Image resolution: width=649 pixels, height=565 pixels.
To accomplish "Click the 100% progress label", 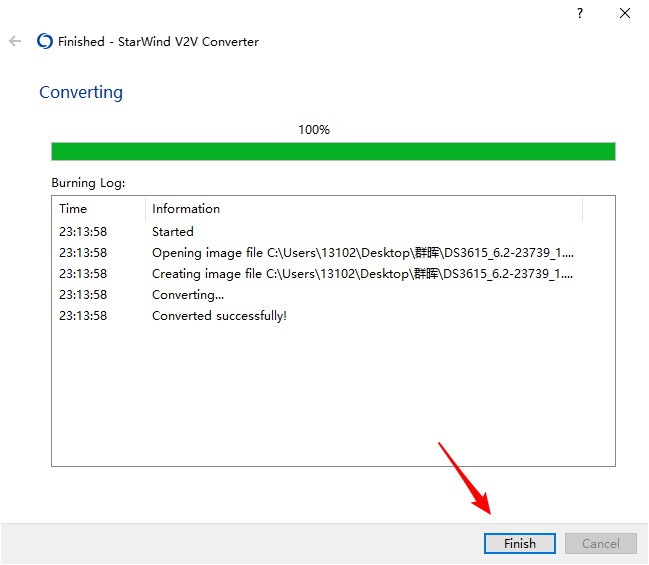I will pyautogui.click(x=314, y=130).
